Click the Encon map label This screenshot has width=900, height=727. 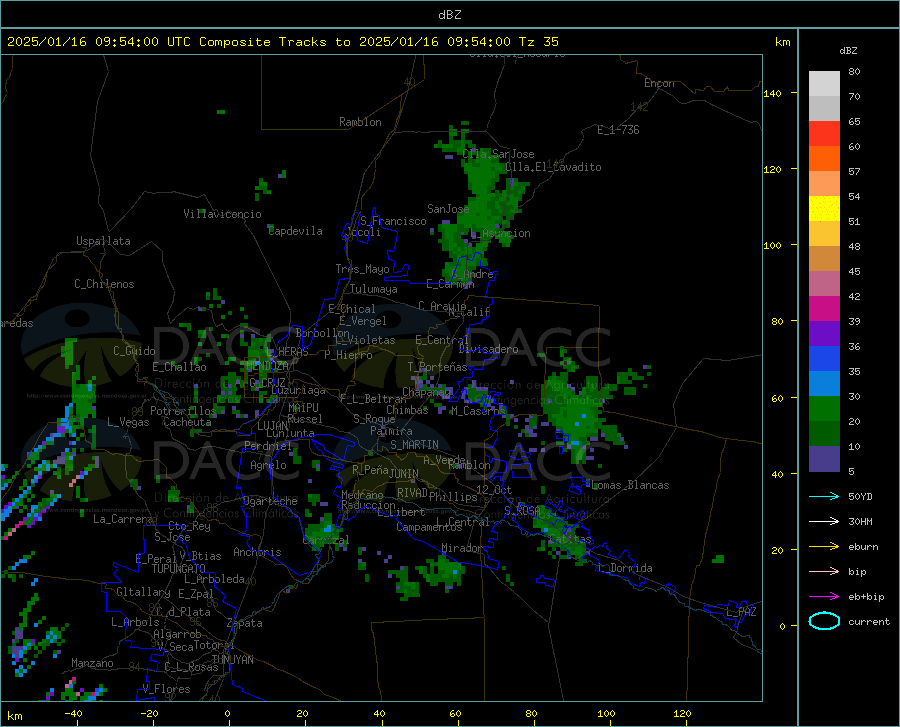click(x=659, y=83)
